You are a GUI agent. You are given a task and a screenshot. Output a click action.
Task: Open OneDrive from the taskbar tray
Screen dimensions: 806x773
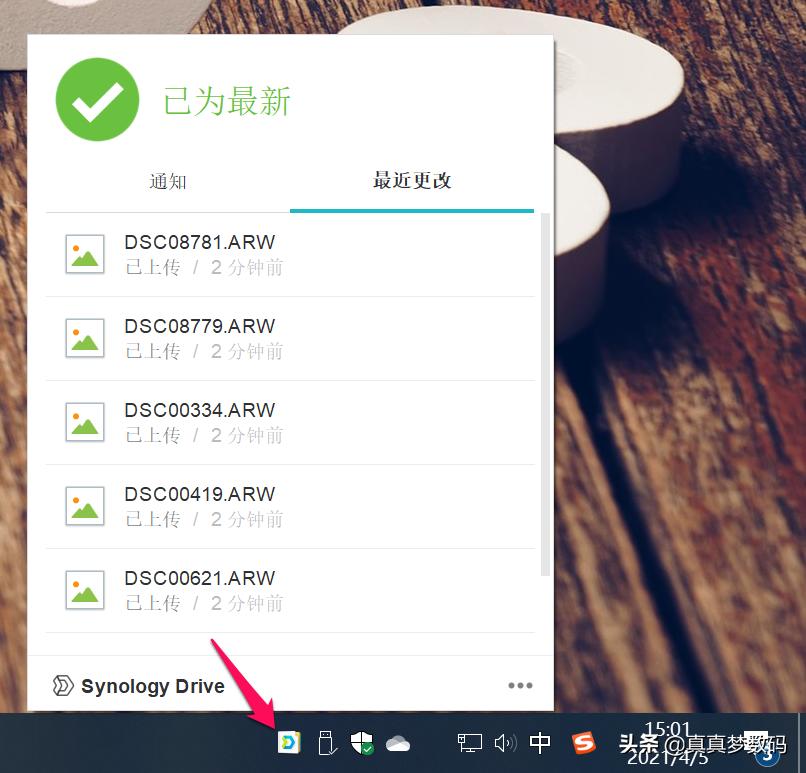click(x=397, y=743)
